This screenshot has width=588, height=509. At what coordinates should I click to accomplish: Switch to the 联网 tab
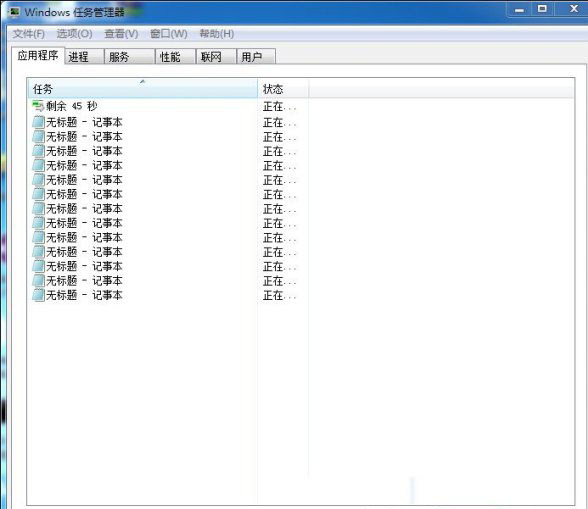[x=216, y=57]
